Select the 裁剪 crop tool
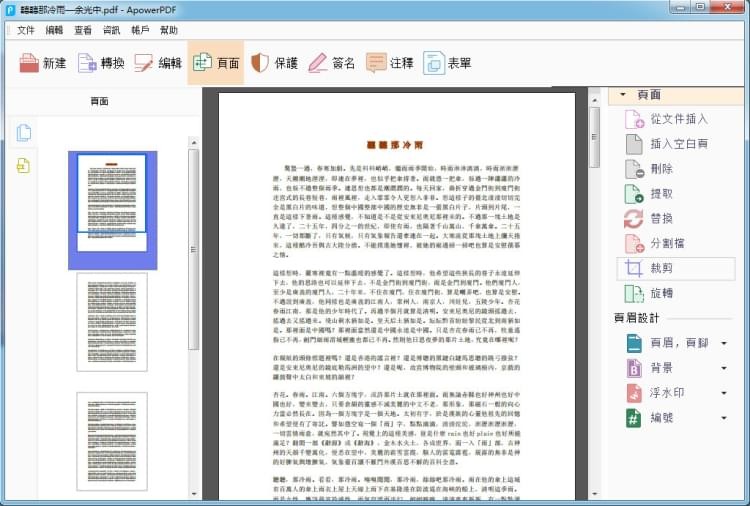 coord(676,268)
